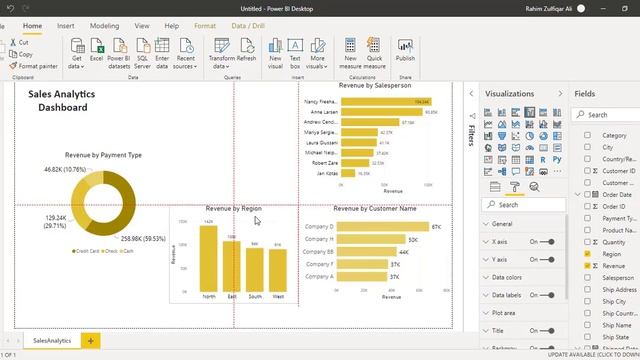
Task: Tick the Customer ID field checkbox
Action: pyautogui.click(x=587, y=171)
